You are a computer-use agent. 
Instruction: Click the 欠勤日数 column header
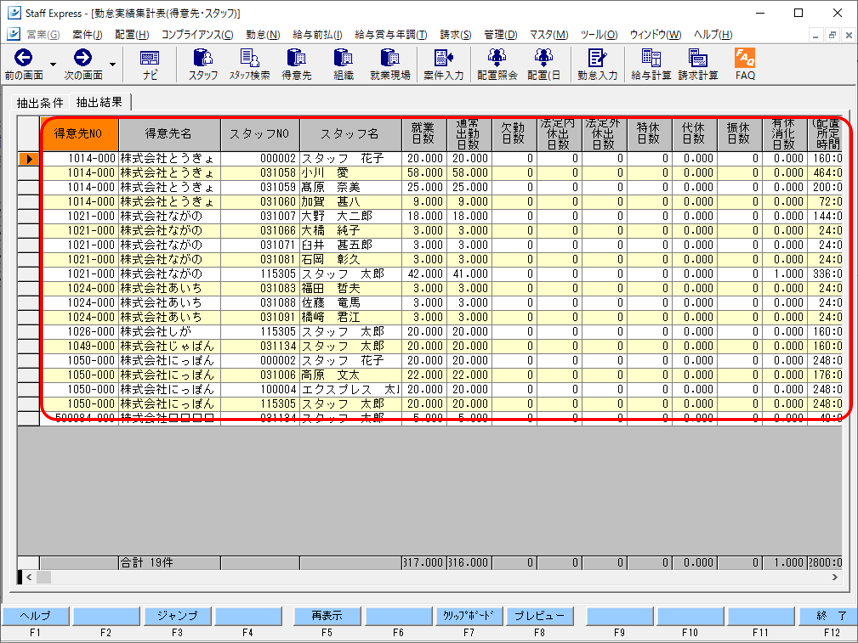click(514, 134)
